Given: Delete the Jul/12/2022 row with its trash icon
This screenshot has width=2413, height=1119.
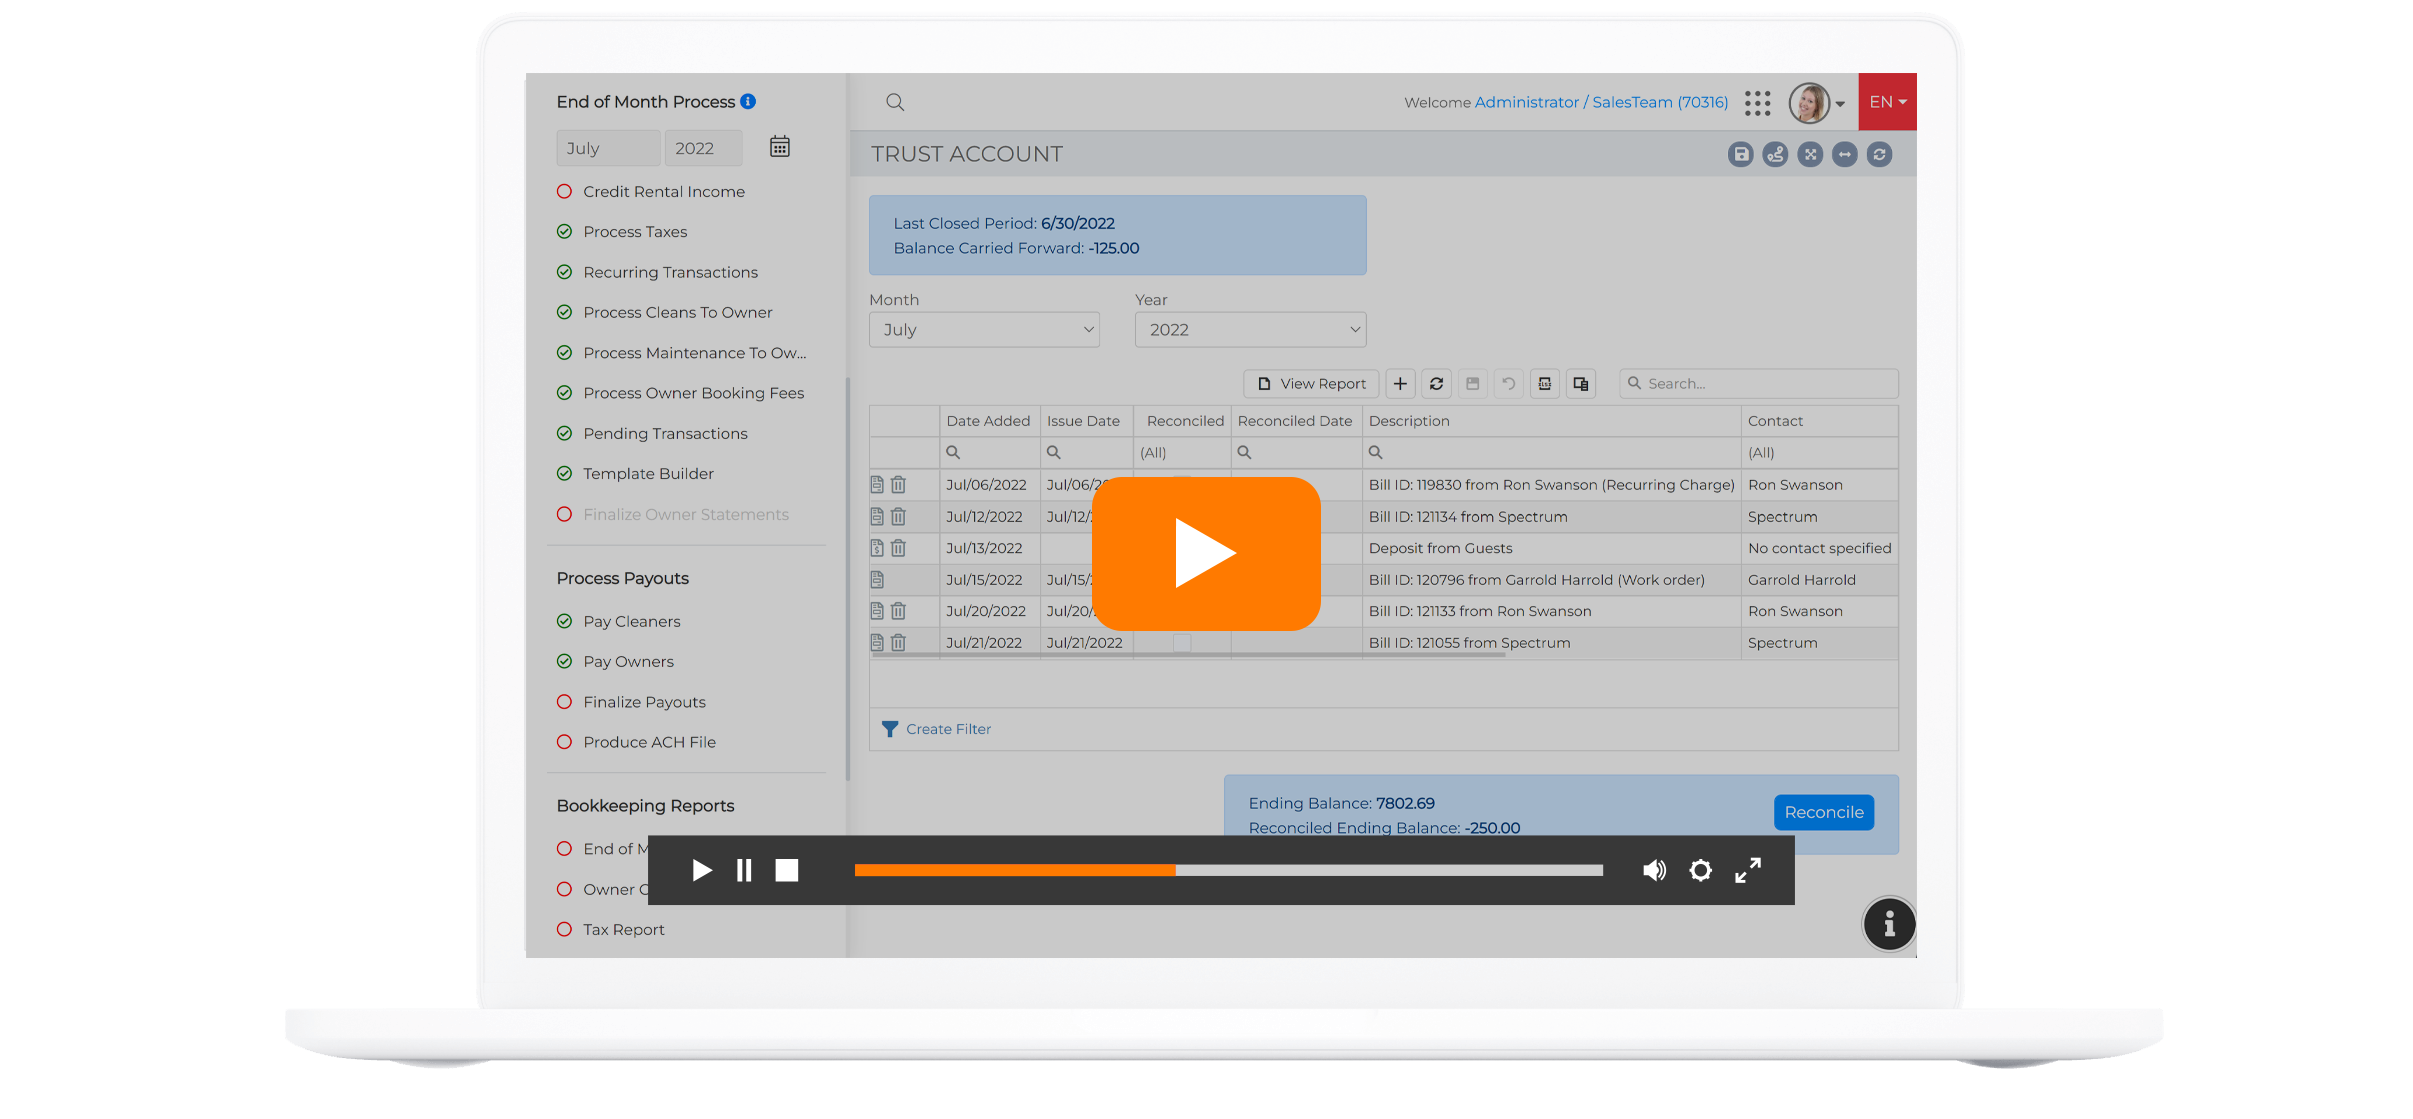Looking at the screenshot, I should coord(898,517).
